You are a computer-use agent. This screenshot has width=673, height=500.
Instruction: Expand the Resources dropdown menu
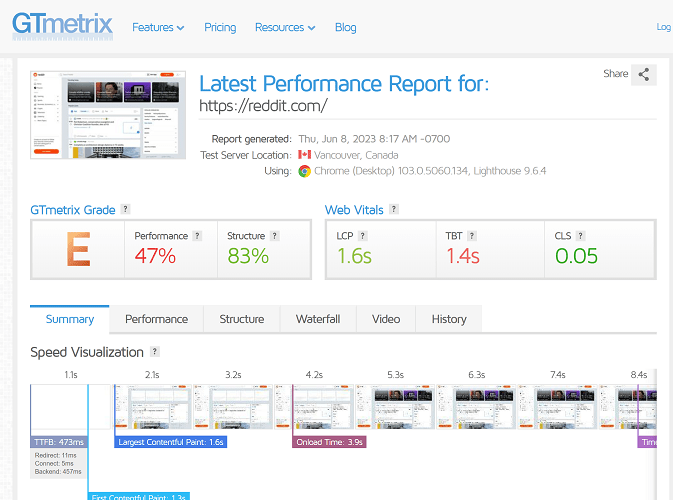285,27
